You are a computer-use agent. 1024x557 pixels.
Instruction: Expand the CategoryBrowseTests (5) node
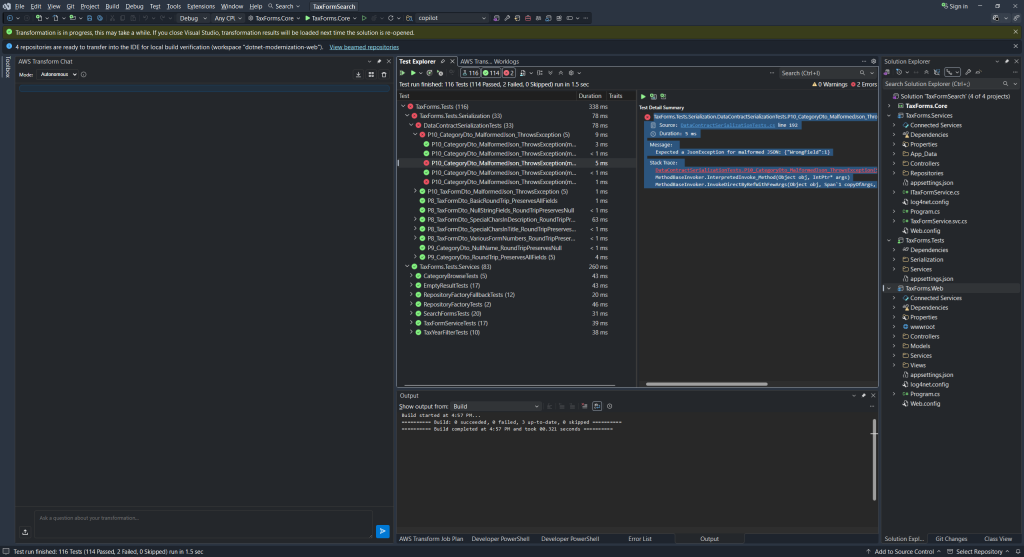point(411,276)
